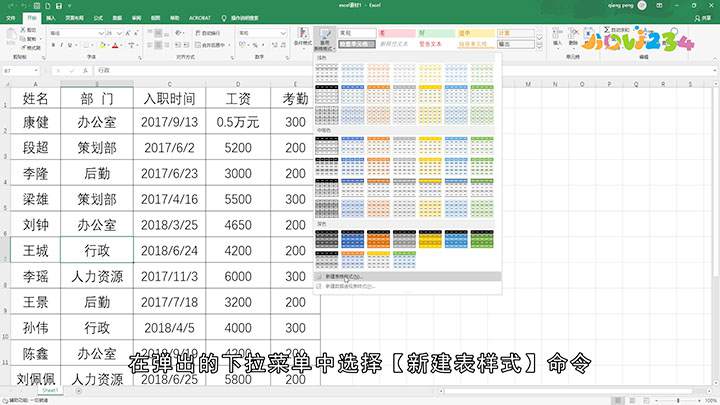The height and width of the screenshot is (405, 720).
Task: Toggle Italic formatting button
Action: point(62,45)
